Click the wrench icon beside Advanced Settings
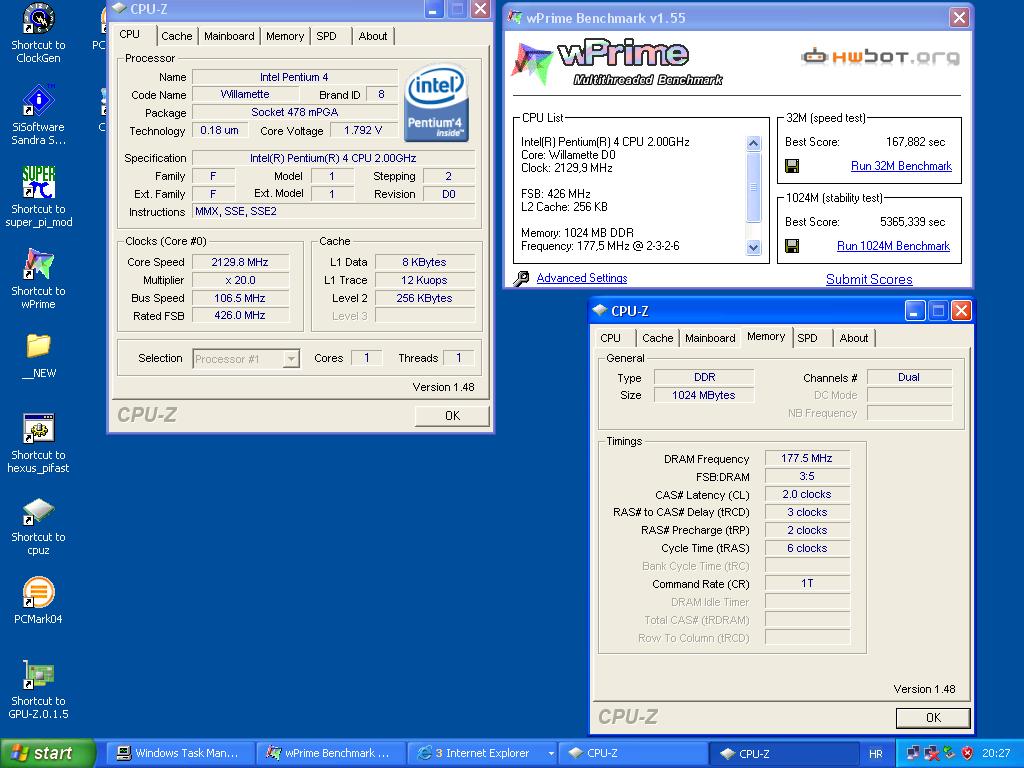The width and height of the screenshot is (1024, 768). [521, 279]
